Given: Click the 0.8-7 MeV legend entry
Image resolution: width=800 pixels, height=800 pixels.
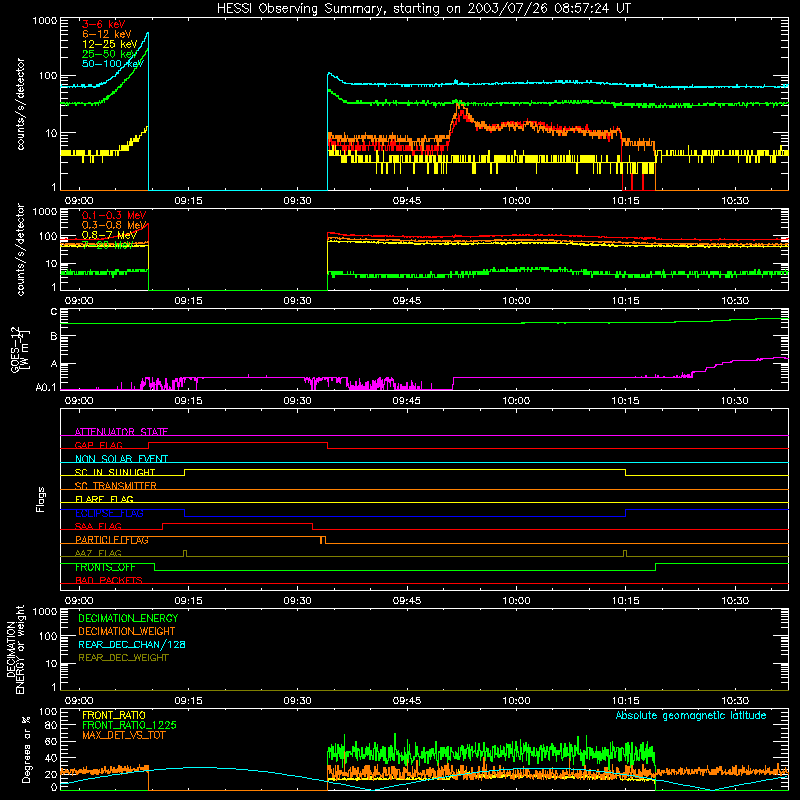Looking at the screenshot, I should [x=109, y=235].
